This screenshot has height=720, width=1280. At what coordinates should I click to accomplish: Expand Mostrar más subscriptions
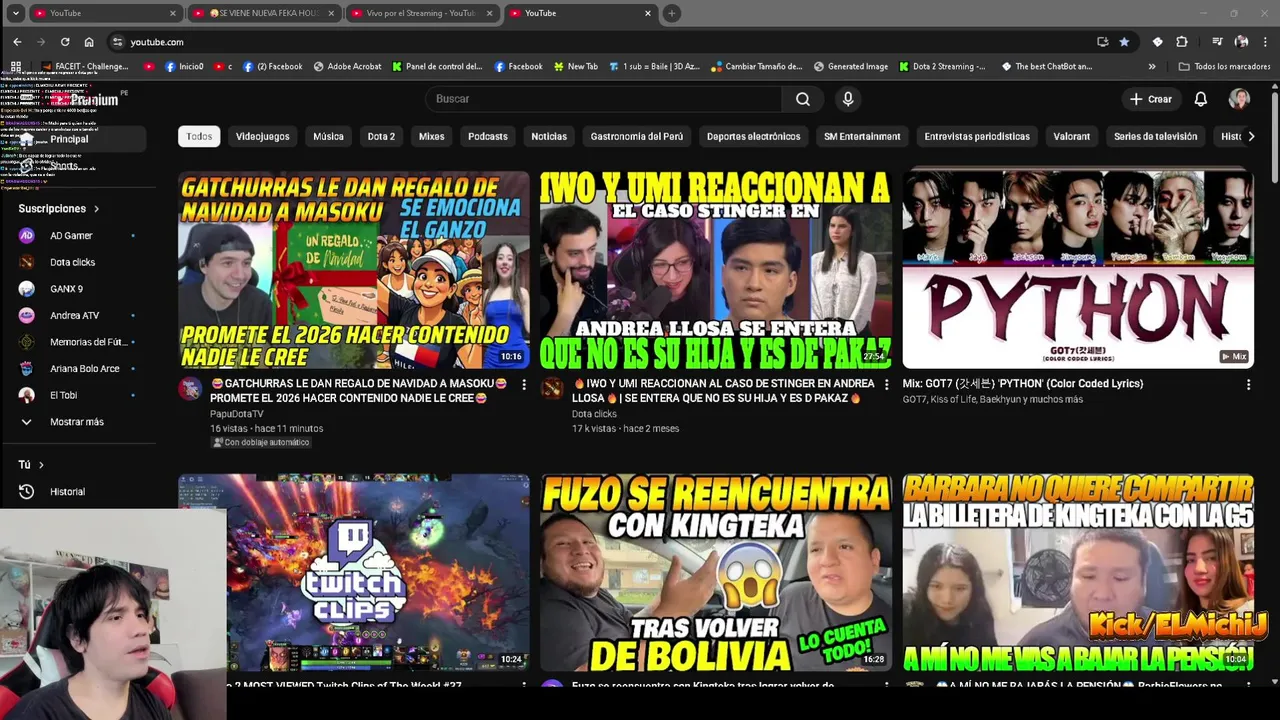(75, 422)
